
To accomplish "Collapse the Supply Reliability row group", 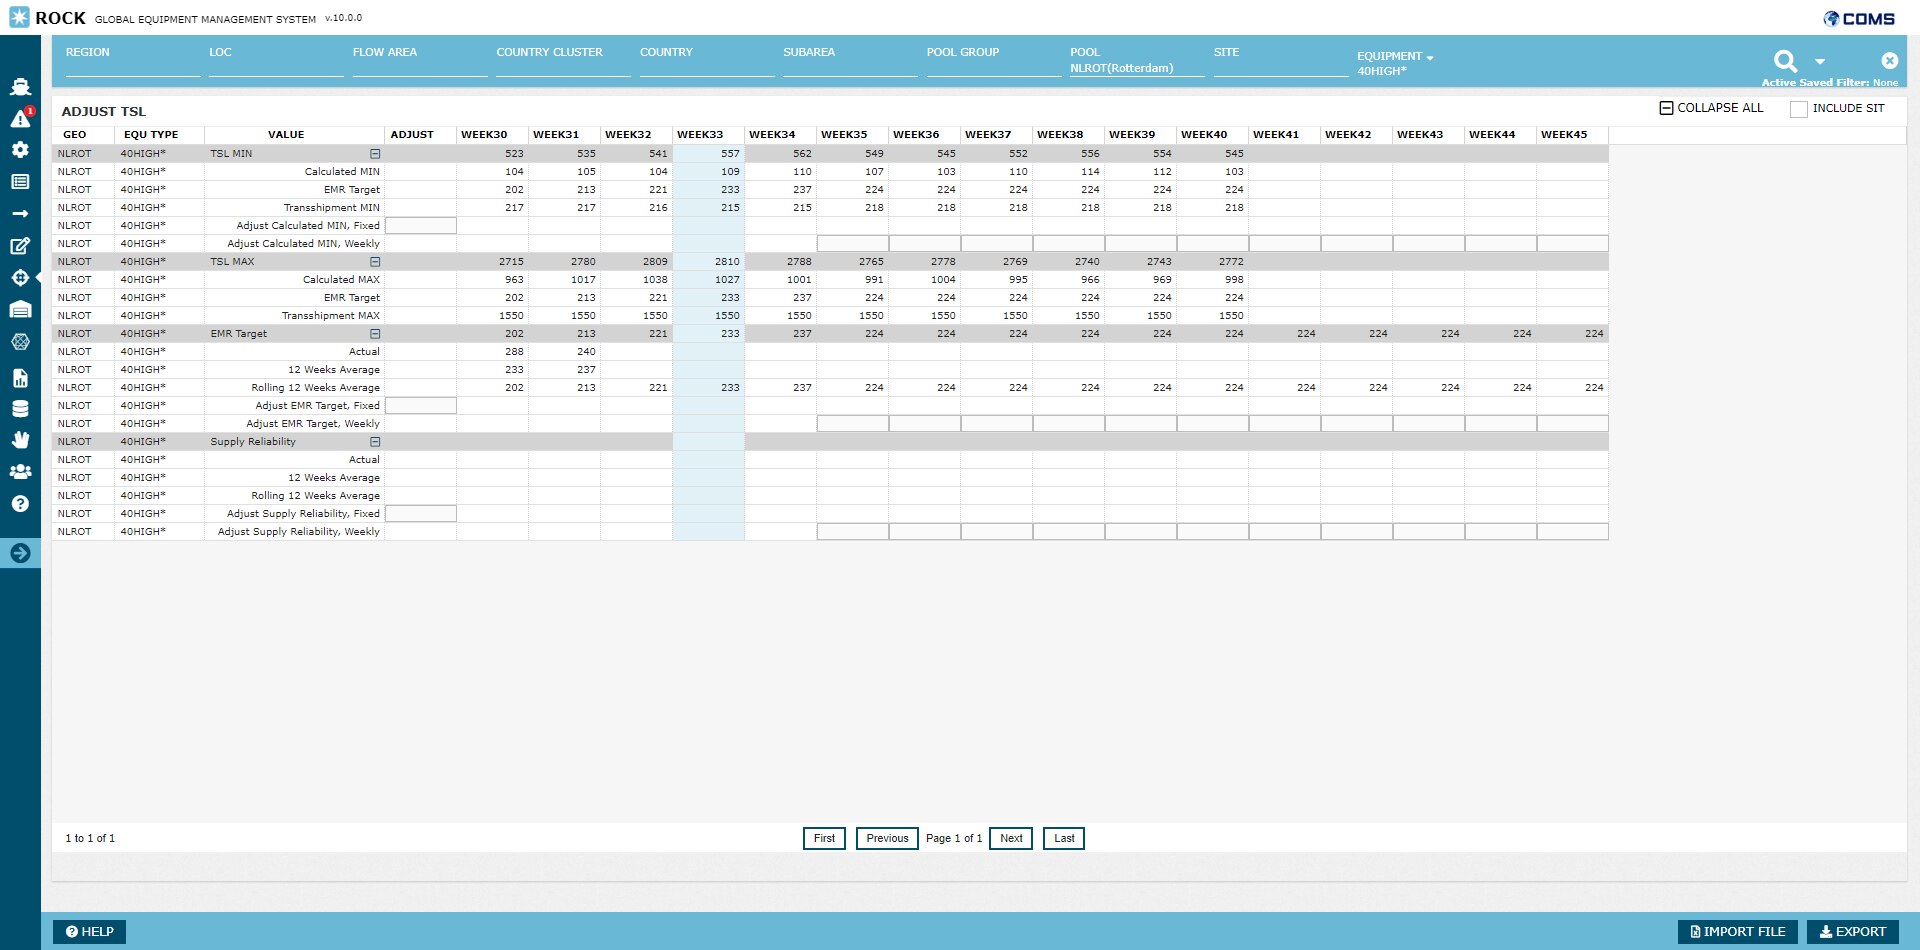I will click(x=375, y=442).
